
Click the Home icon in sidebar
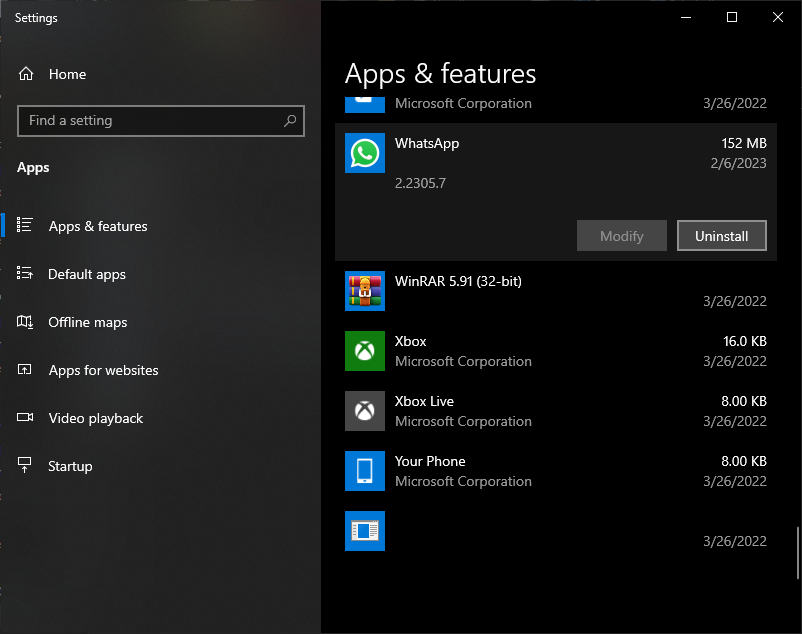click(x=26, y=74)
